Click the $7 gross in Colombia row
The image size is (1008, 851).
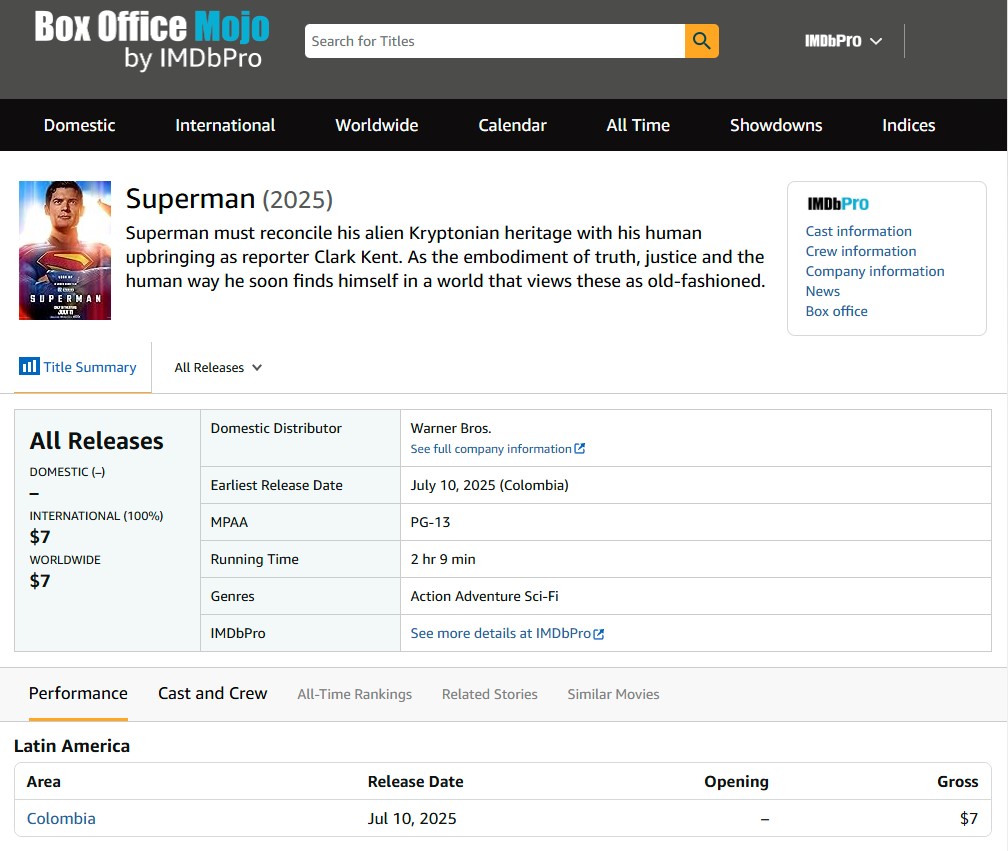(x=969, y=819)
